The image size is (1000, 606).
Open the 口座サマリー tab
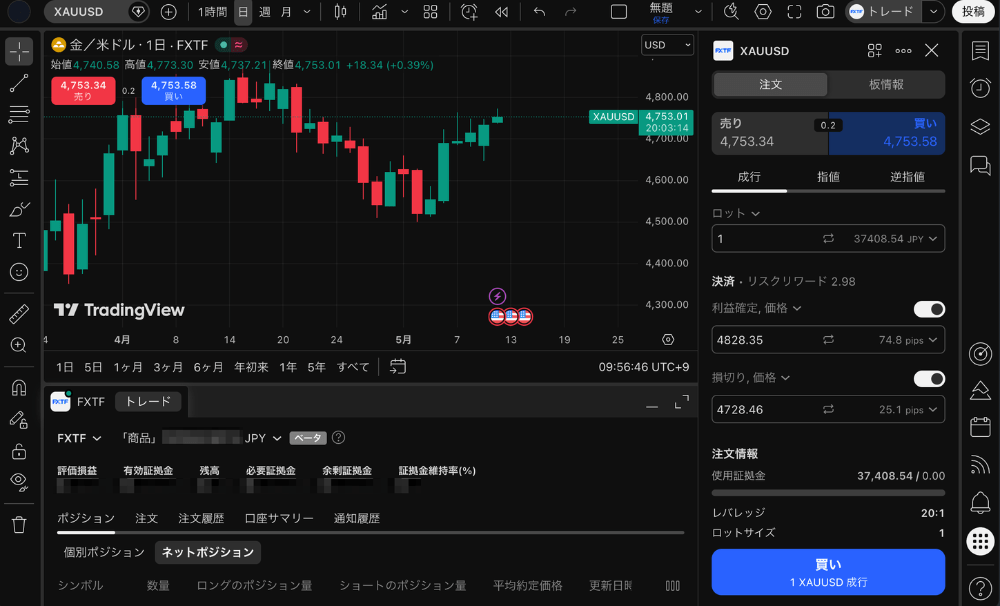tap(279, 518)
